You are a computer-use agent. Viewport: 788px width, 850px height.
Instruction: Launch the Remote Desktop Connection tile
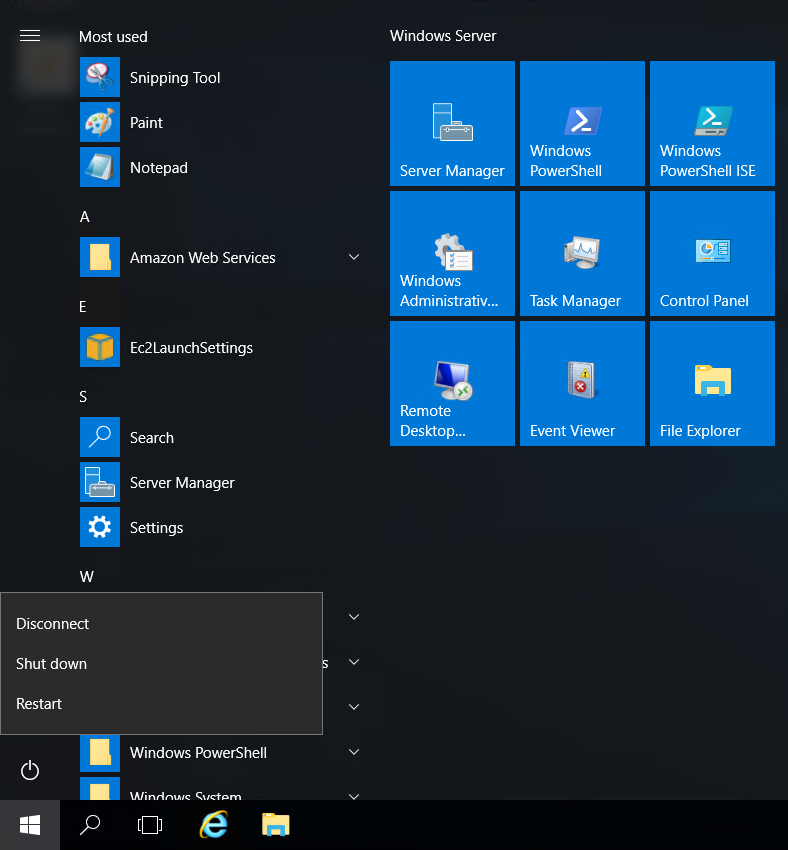point(452,383)
